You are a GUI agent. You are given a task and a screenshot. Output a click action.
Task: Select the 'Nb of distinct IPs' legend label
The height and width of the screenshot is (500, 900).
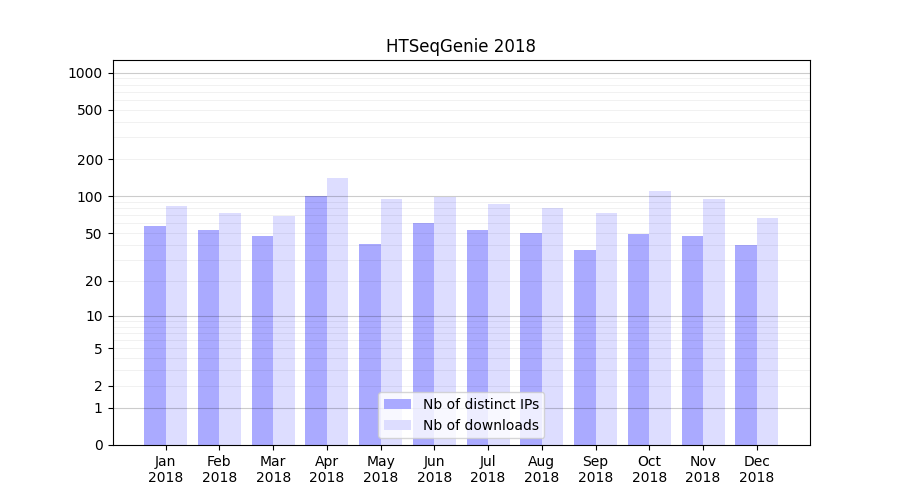click(x=480, y=404)
